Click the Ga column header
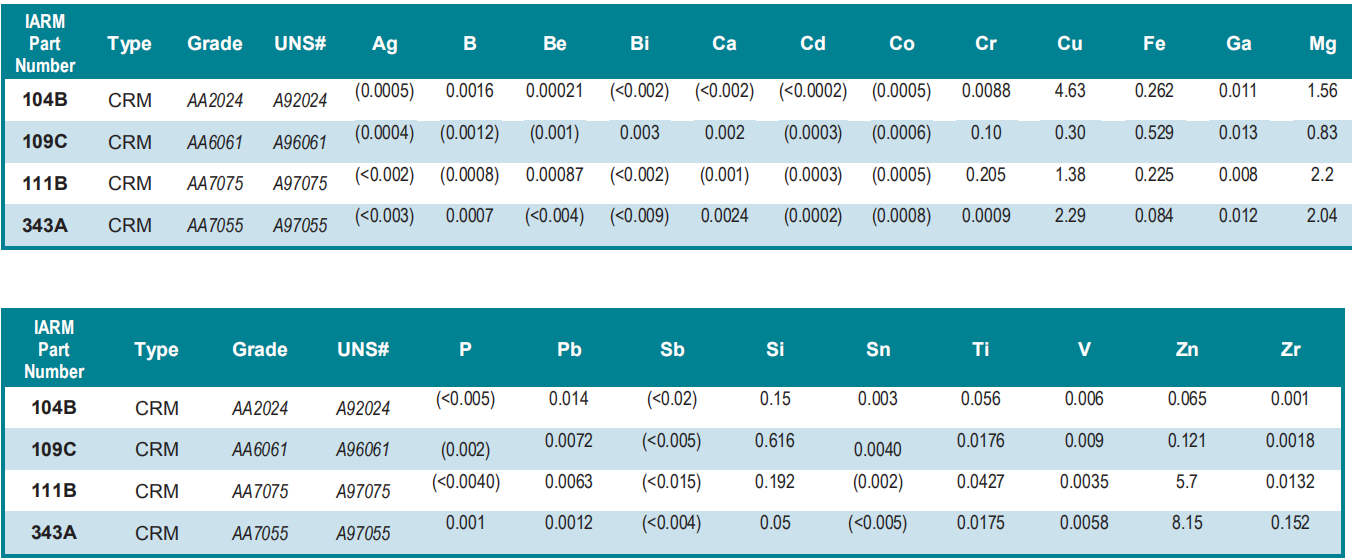Image resolution: width=1352 pixels, height=560 pixels. [x=1238, y=44]
